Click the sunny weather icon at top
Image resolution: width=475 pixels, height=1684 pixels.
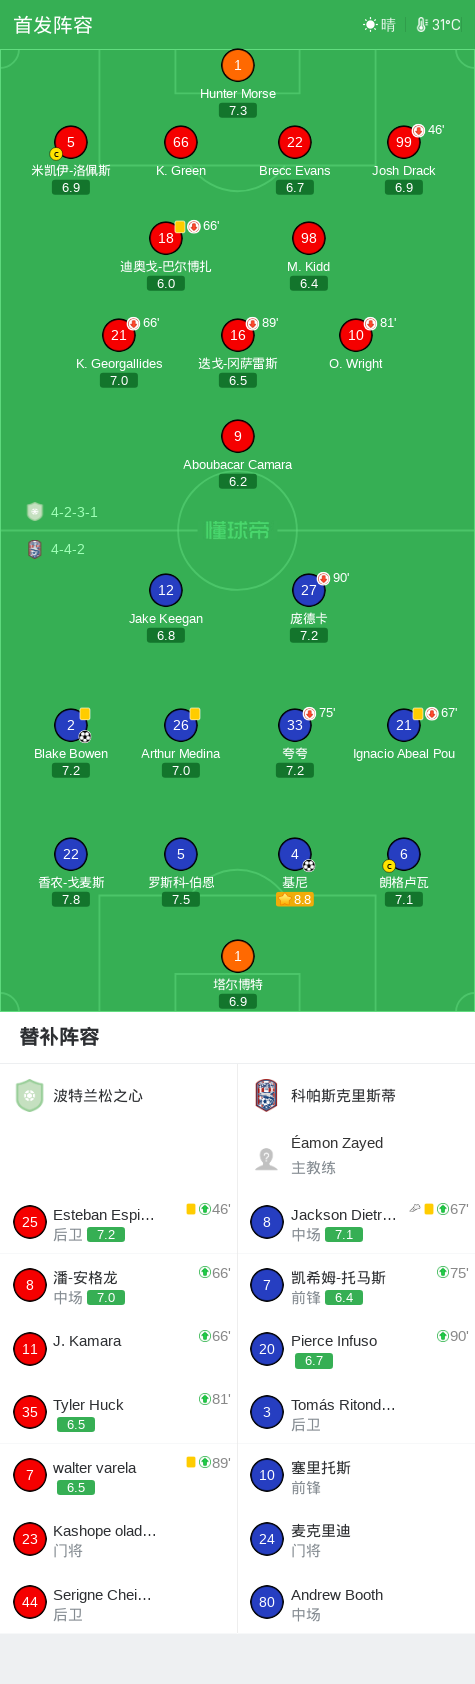point(371,25)
